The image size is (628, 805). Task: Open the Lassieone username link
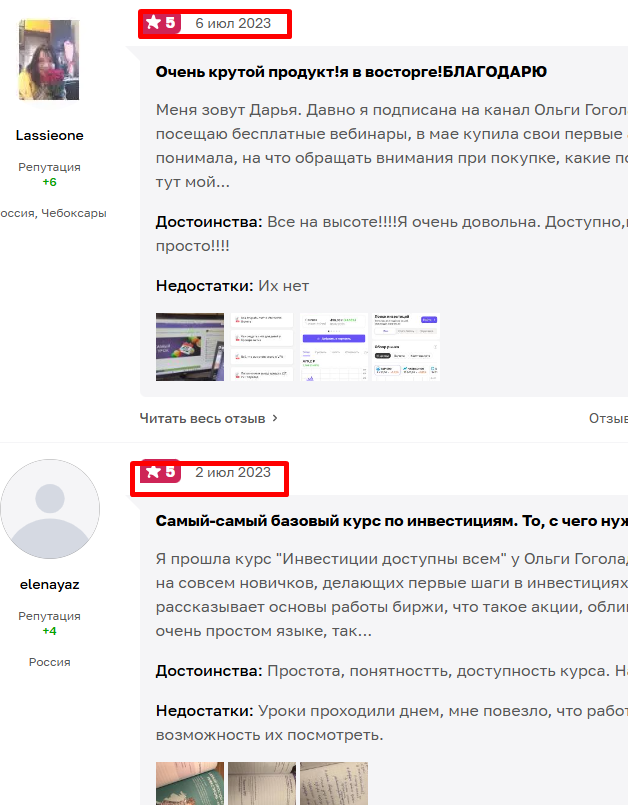(49, 135)
